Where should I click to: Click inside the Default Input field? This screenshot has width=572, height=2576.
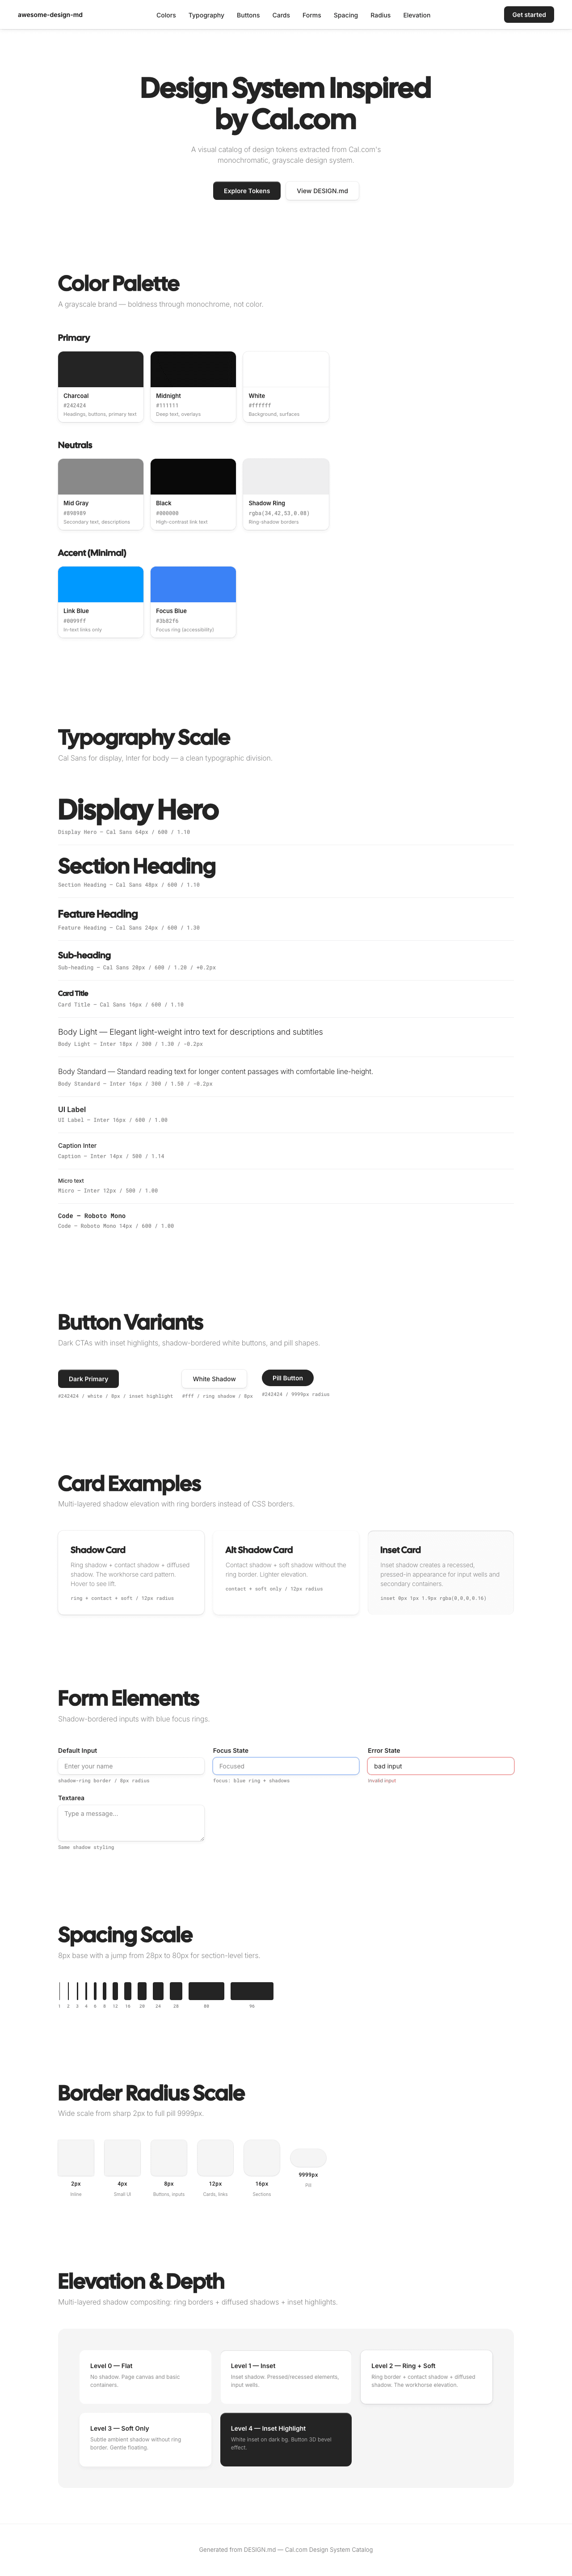coord(130,1766)
